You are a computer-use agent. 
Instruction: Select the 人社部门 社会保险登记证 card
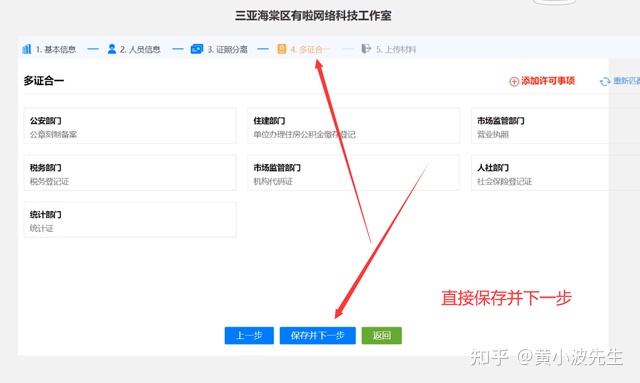pyautogui.click(x=556, y=173)
